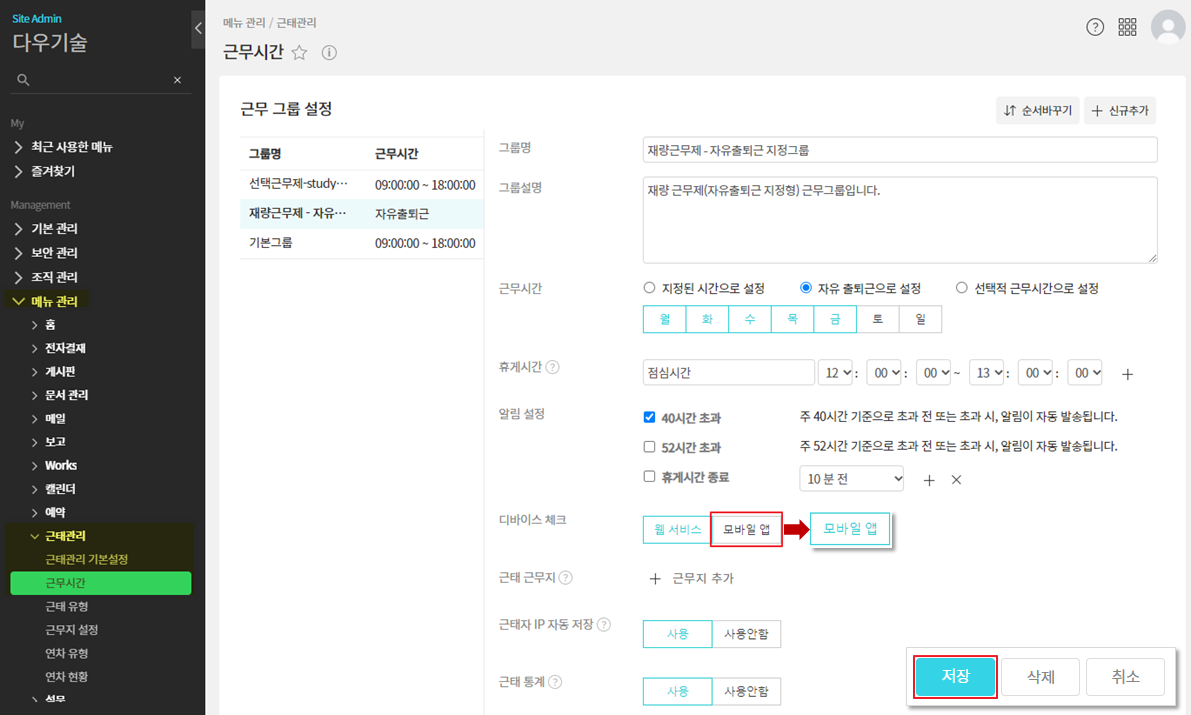The width and height of the screenshot is (1191, 715).
Task: Click the 신규추가 button
Action: [x=1120, y=111]
